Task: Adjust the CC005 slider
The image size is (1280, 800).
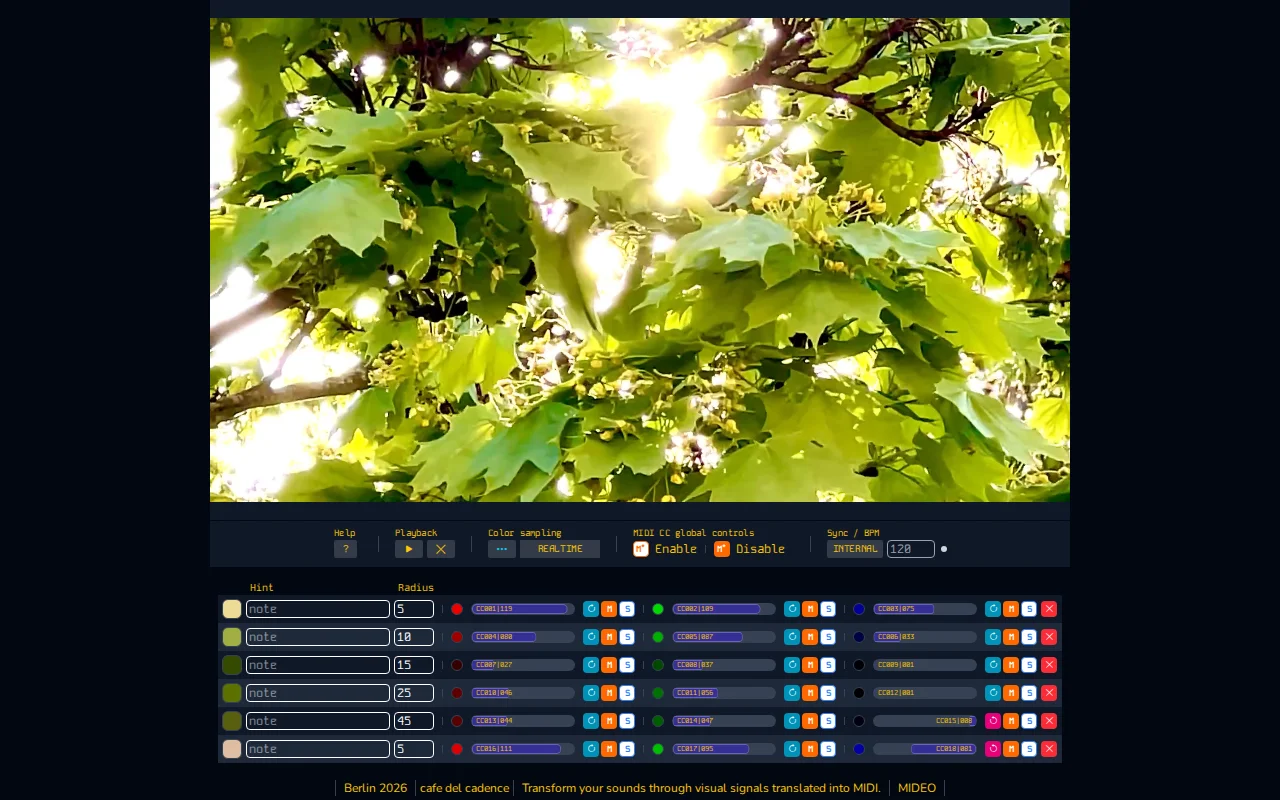Action: pyautogui.click(x=724, y=637)
